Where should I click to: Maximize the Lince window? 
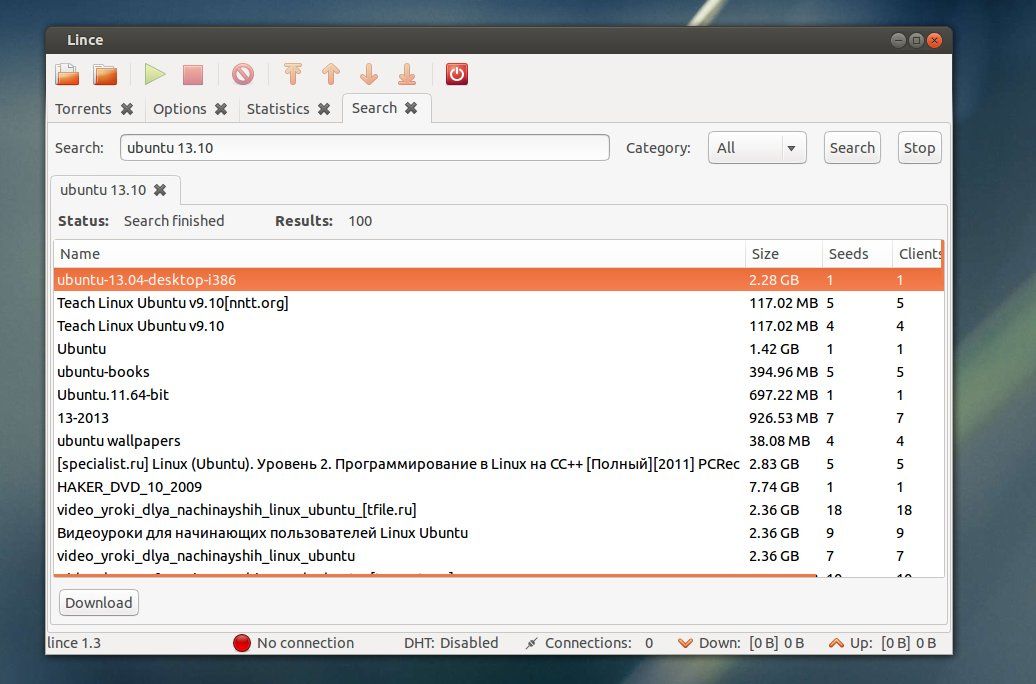[916, 40]
